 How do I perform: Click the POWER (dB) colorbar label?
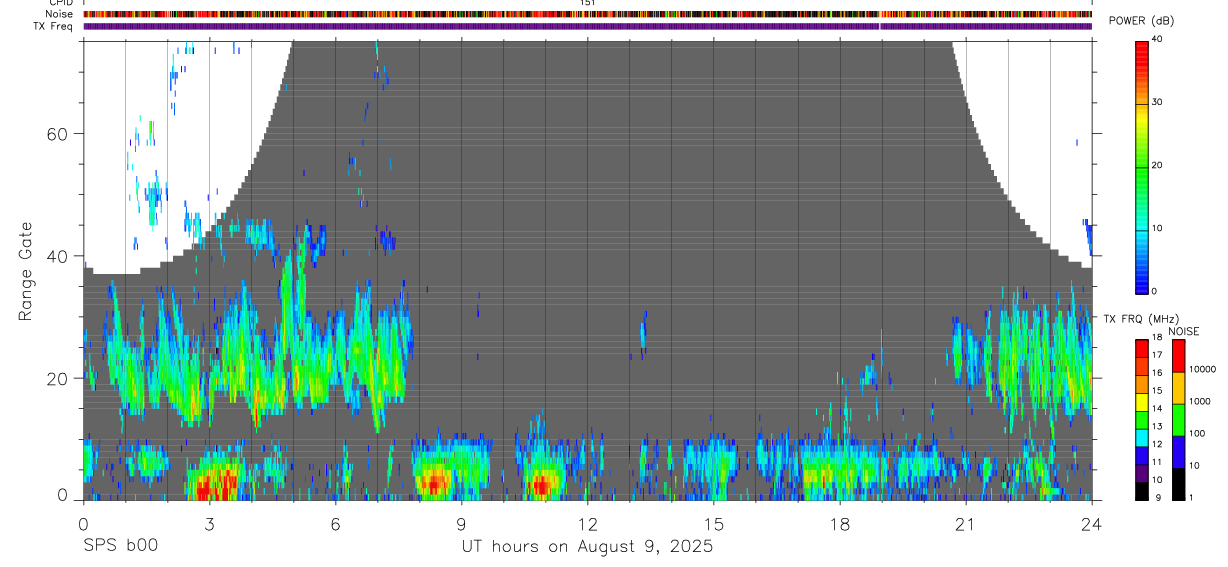coord(1143,21)
